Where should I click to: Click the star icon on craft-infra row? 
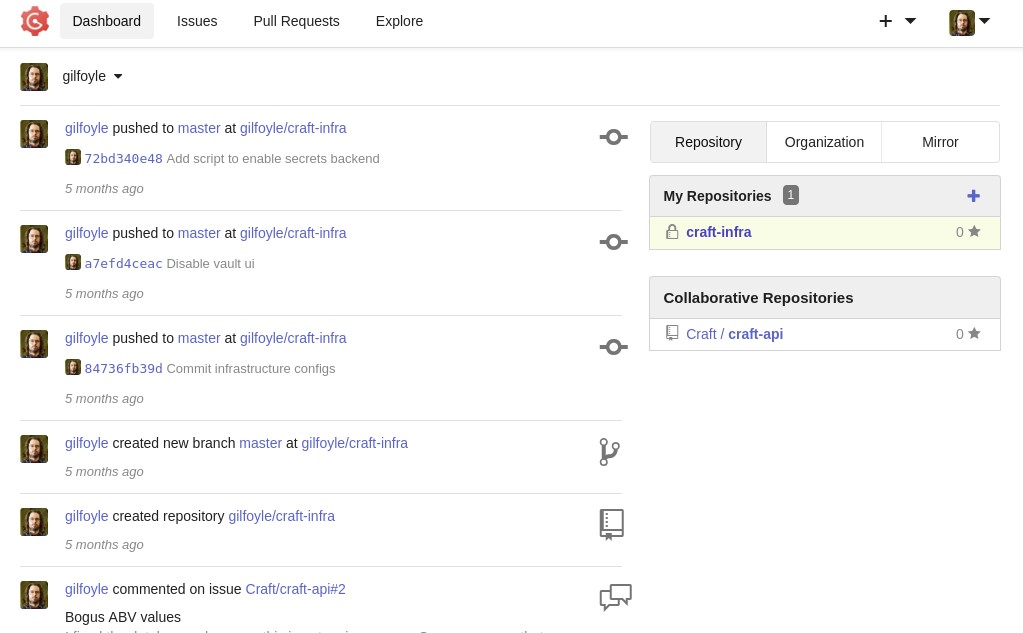(x=974, y=232)
